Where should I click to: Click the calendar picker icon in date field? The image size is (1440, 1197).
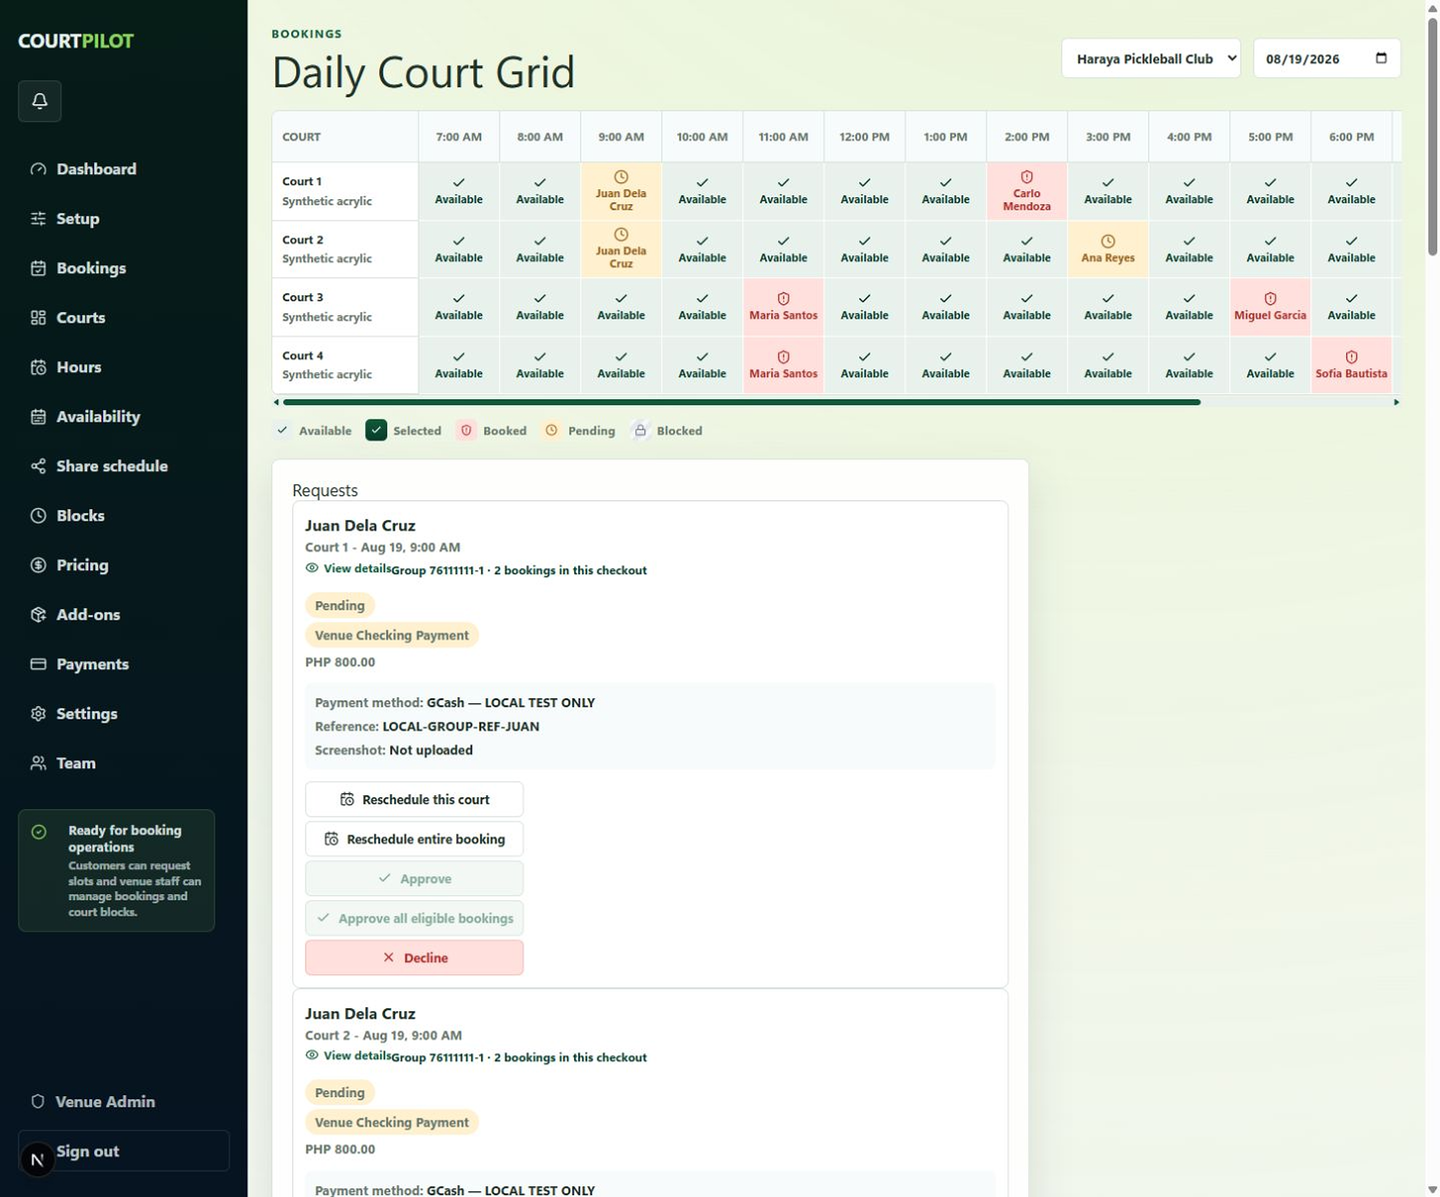click(1381, 58)
